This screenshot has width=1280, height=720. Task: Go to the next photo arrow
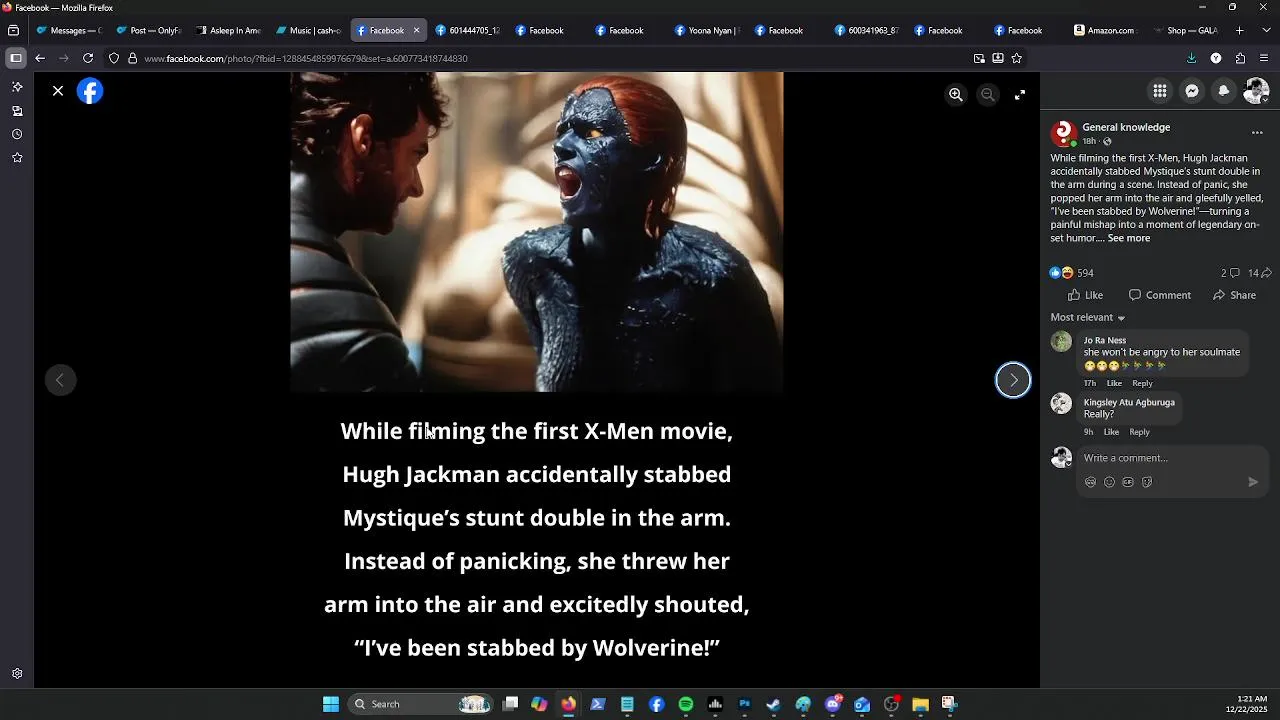click(x=1013, y=380)
